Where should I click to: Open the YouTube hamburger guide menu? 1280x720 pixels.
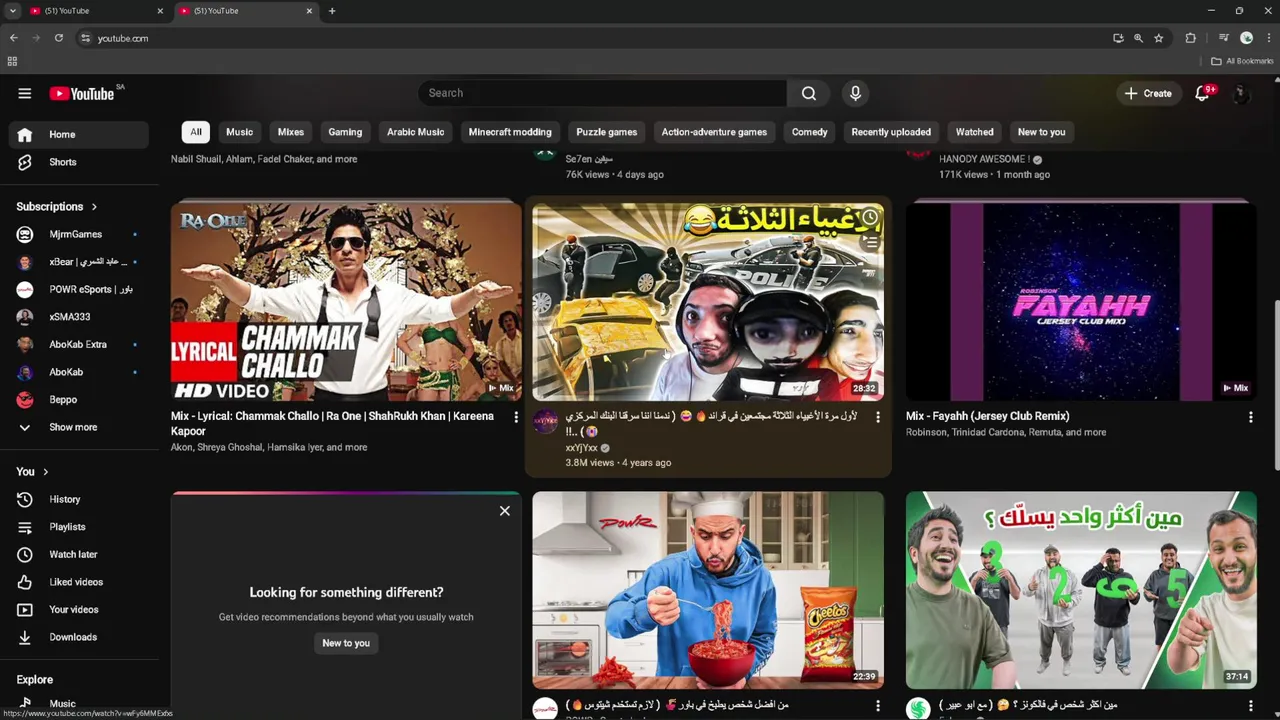coord(25,93)
